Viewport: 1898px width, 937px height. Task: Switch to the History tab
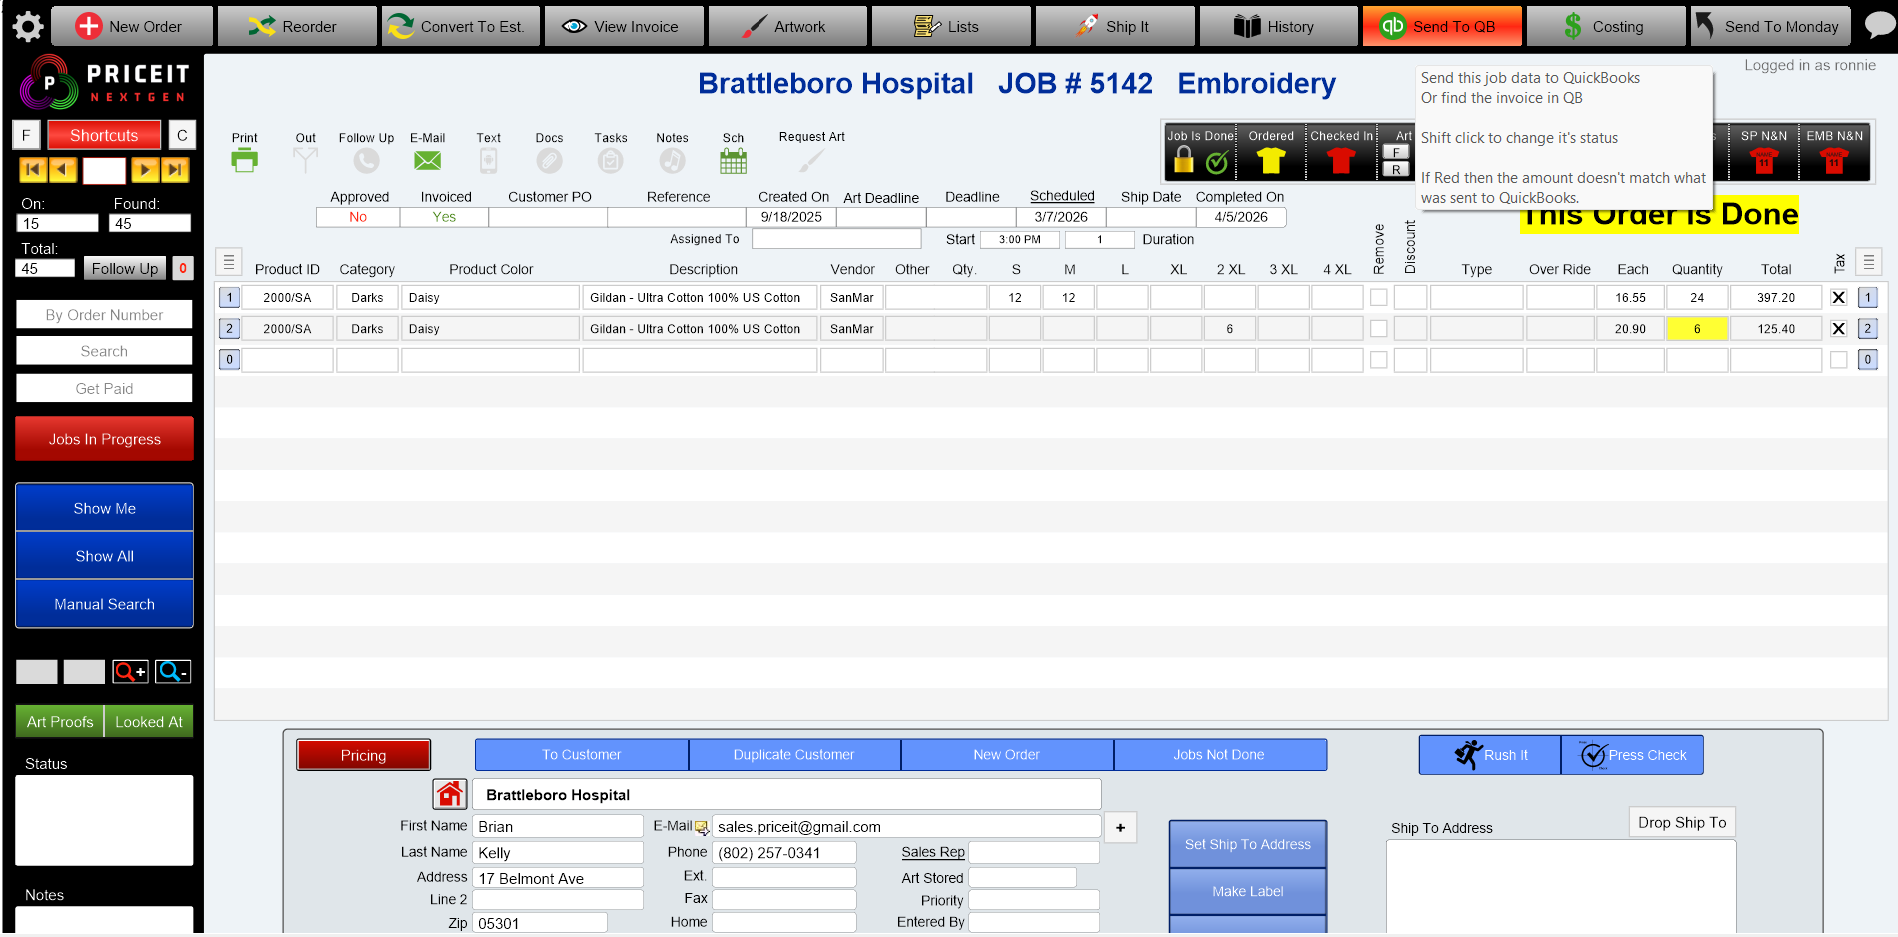pos(1278,25)
